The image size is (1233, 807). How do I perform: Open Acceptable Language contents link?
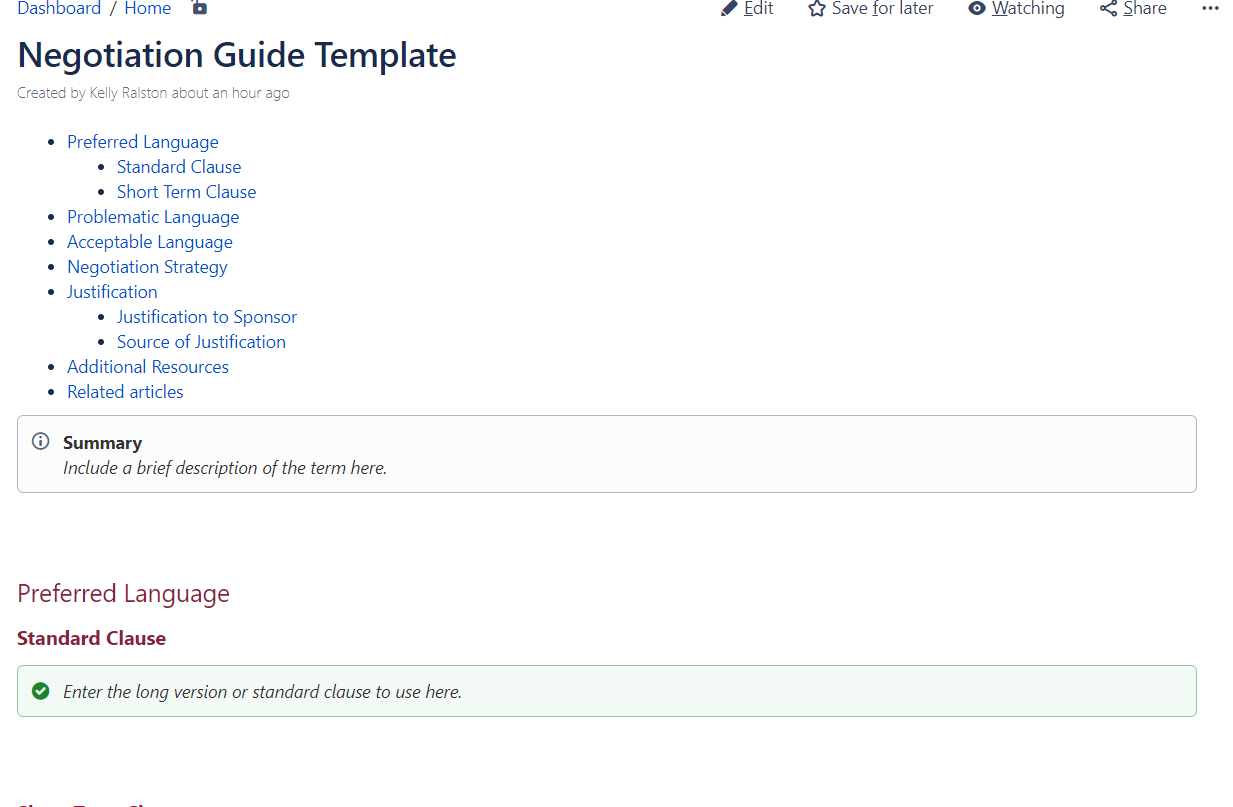pyautogui.click(x=150, y=242)
